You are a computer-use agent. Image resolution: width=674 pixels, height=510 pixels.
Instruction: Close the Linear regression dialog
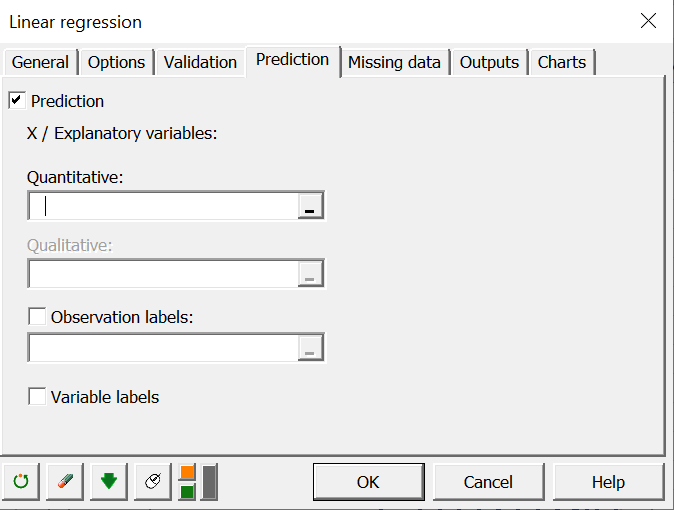point(648,21)
